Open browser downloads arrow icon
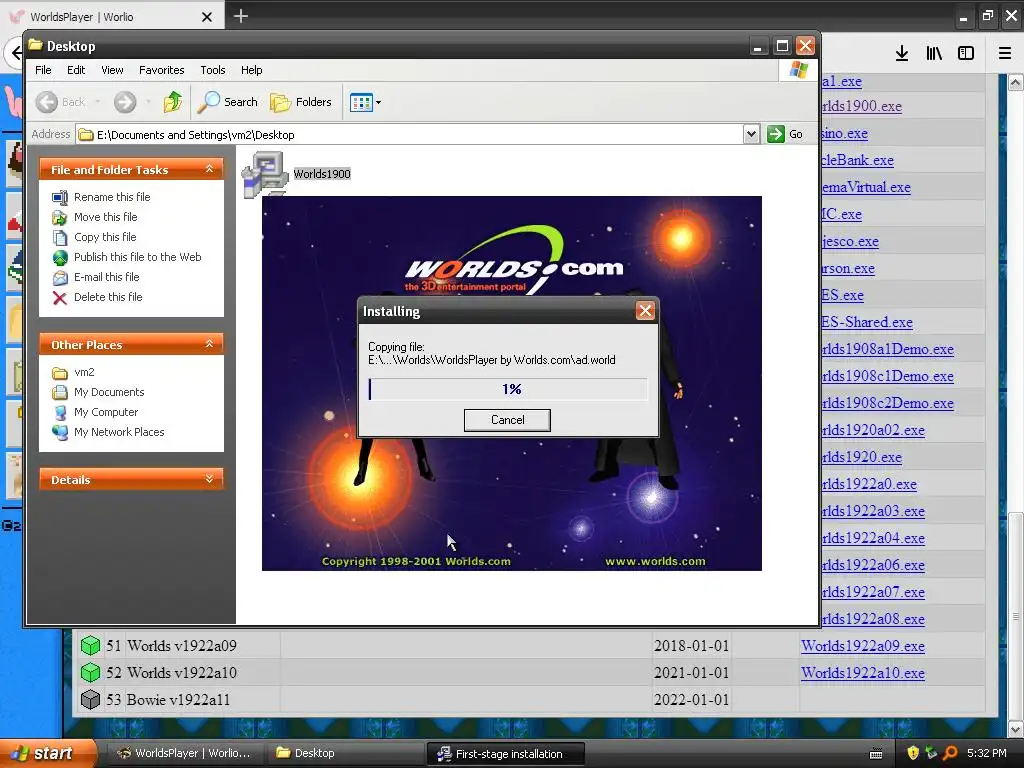This screenshot has width=1024, height=768. pyautogui.click(x=902, y=53)
